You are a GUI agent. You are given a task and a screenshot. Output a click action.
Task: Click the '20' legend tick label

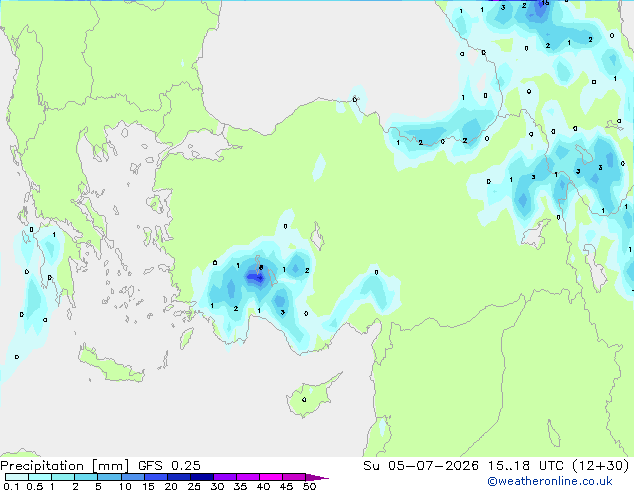click(x=171, y=486)
